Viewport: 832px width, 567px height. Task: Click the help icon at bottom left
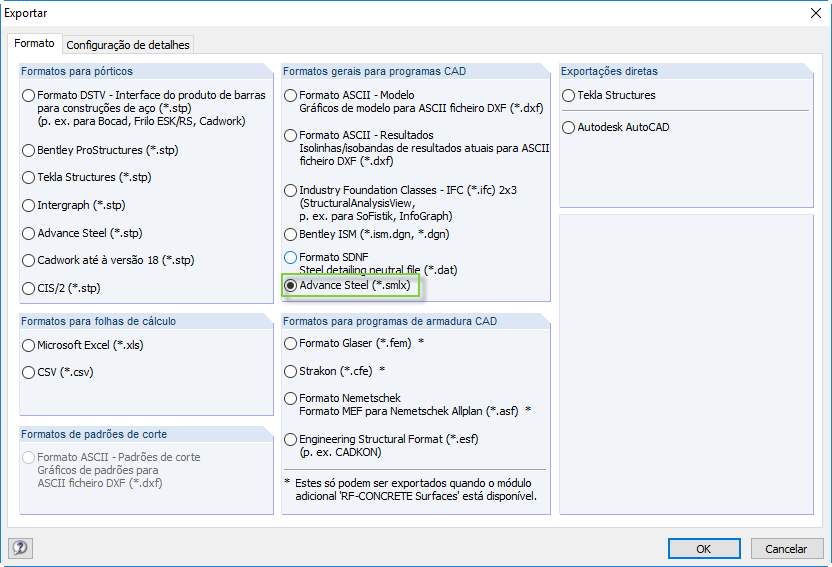point(20,548)
